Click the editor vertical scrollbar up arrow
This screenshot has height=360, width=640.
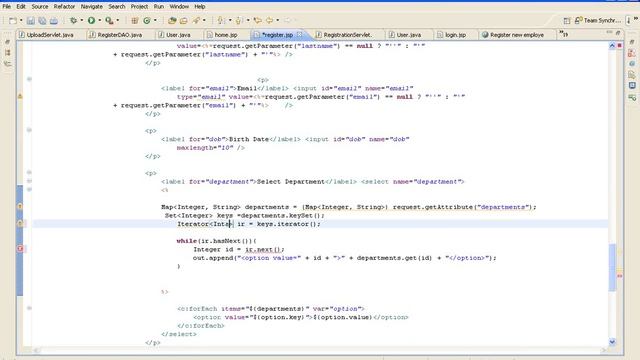[612, 46]
